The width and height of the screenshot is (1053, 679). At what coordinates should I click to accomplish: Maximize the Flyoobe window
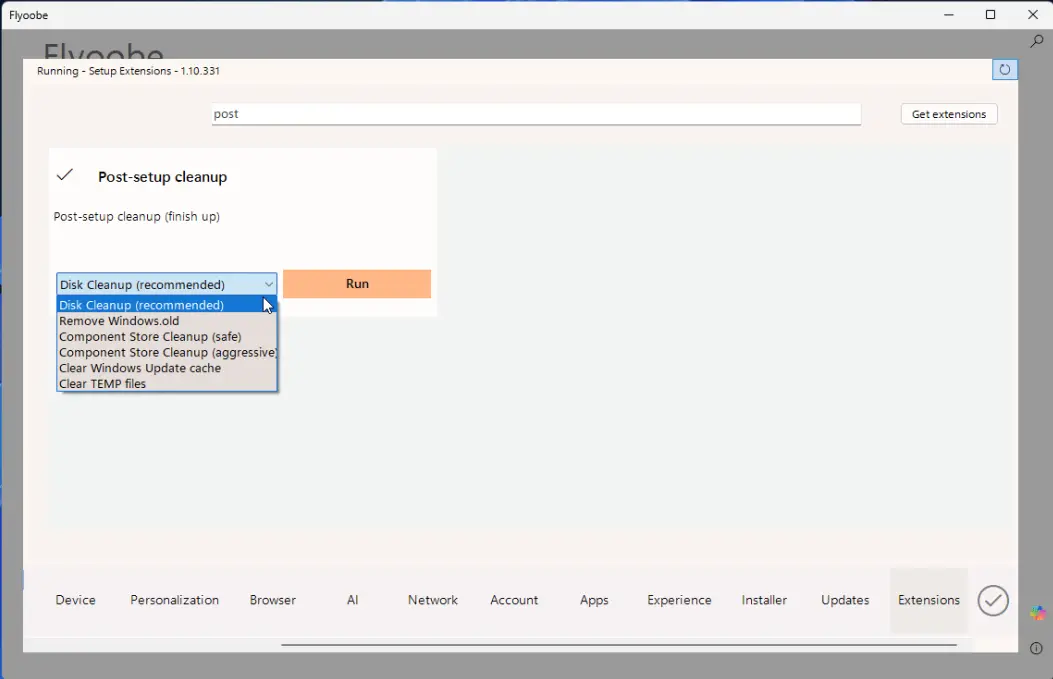[991, 15]
